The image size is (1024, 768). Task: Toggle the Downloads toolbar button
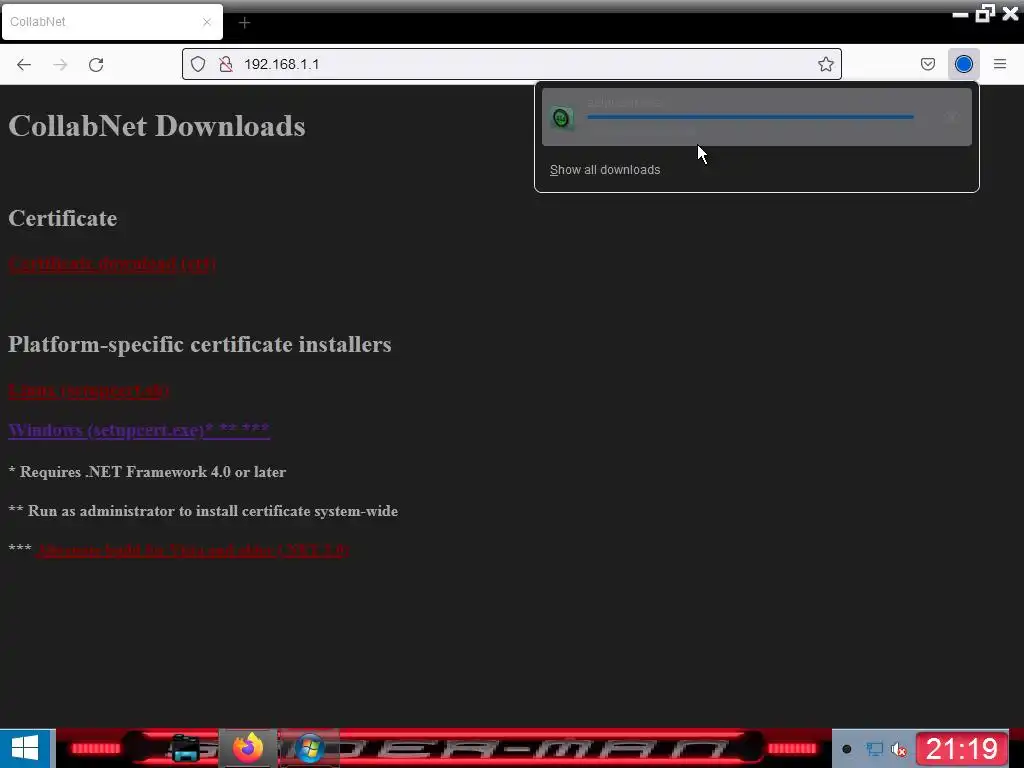pyautogui.click(x=963, y=64)
